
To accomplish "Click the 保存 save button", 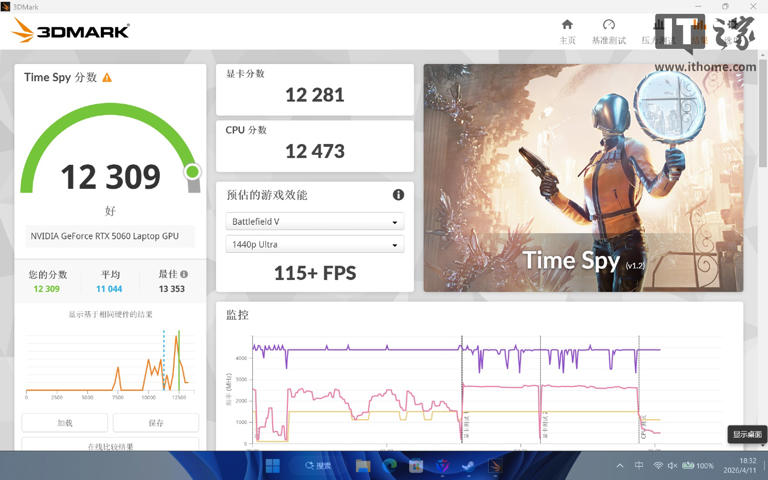I will point(155,423).
